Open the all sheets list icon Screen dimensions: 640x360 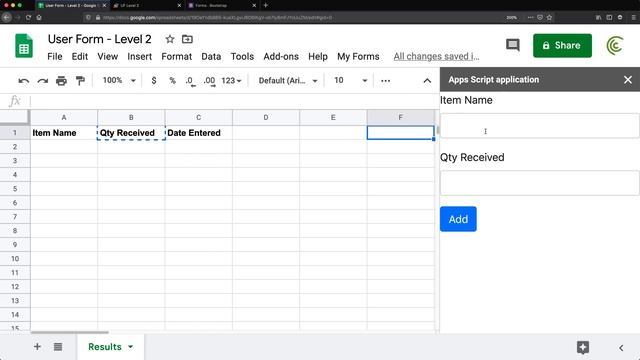[58, 347]
